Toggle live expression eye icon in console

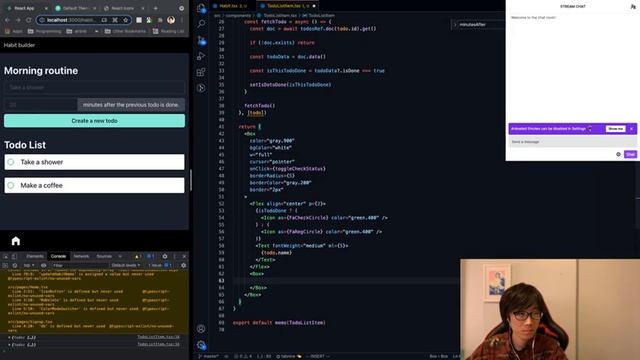coord(44,265)
